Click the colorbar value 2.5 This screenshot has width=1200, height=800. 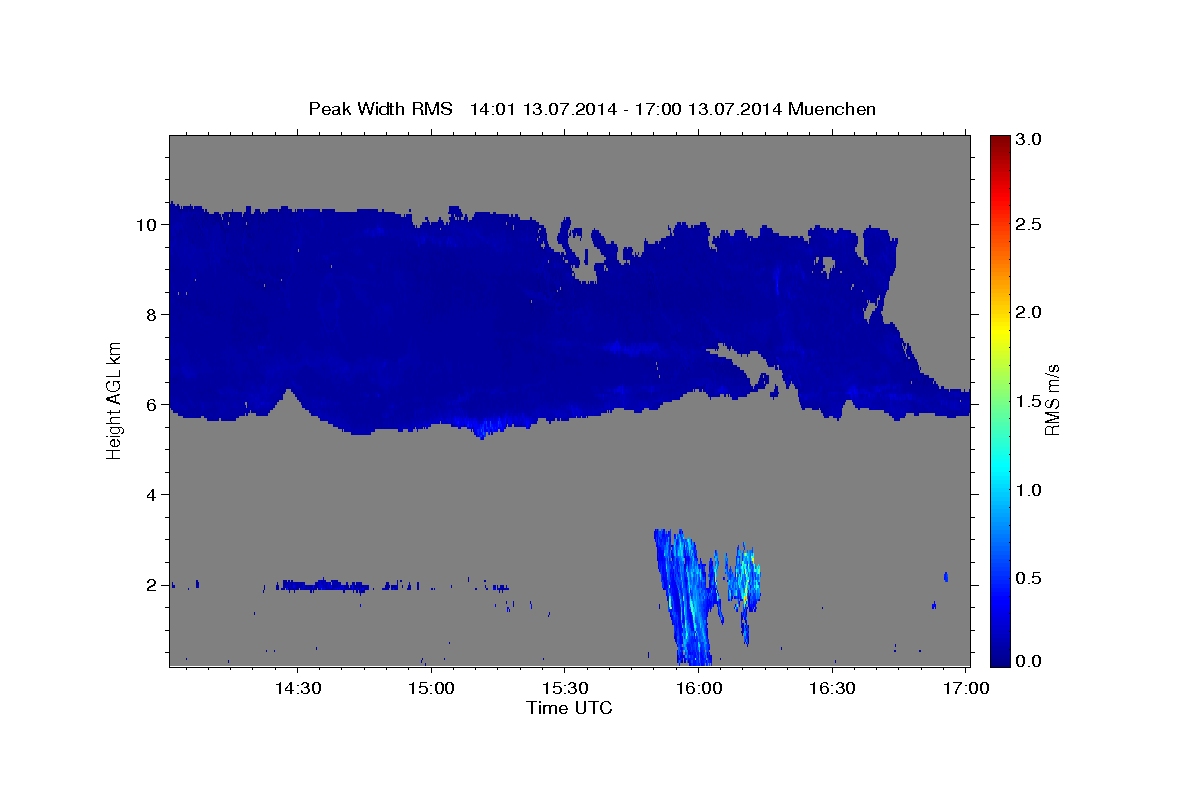point(1029,224)
